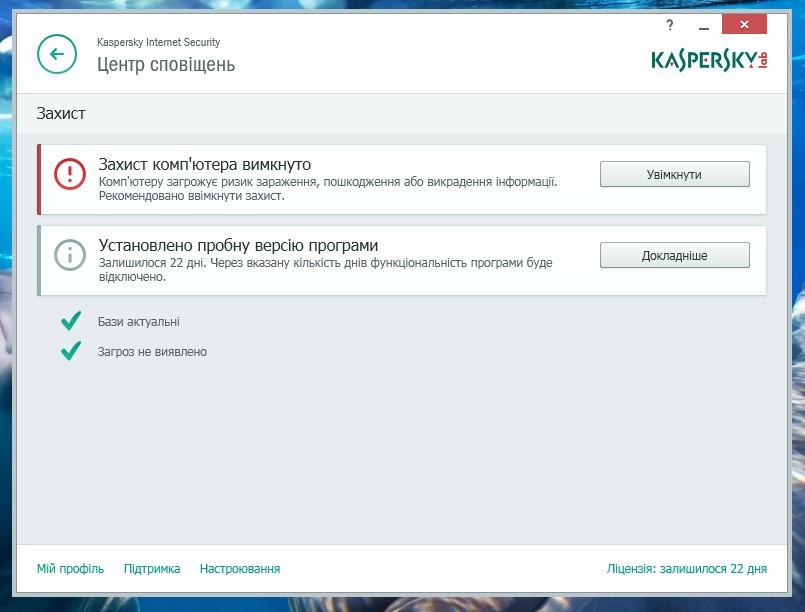Open help via the question mark icon
The image size is (805, 612).
pos(669,25)
